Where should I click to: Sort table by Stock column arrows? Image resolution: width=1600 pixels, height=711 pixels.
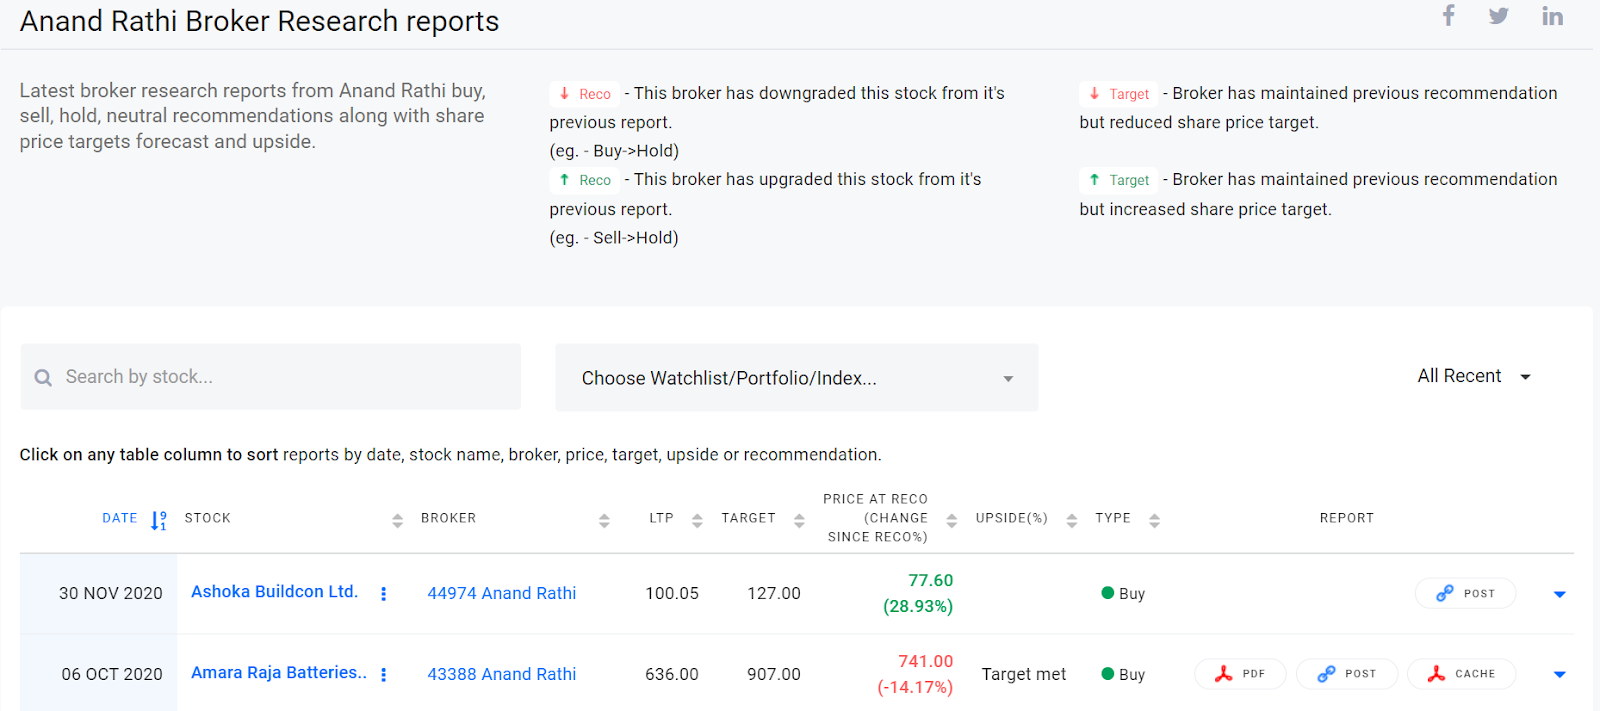point(397,520)
